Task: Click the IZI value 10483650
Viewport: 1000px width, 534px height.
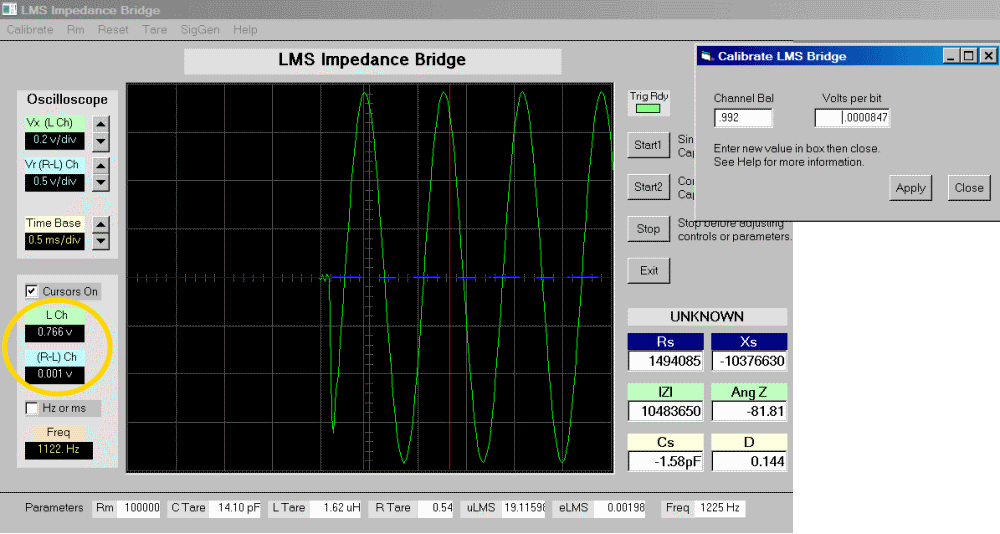Action: click(x=666, y=412)
